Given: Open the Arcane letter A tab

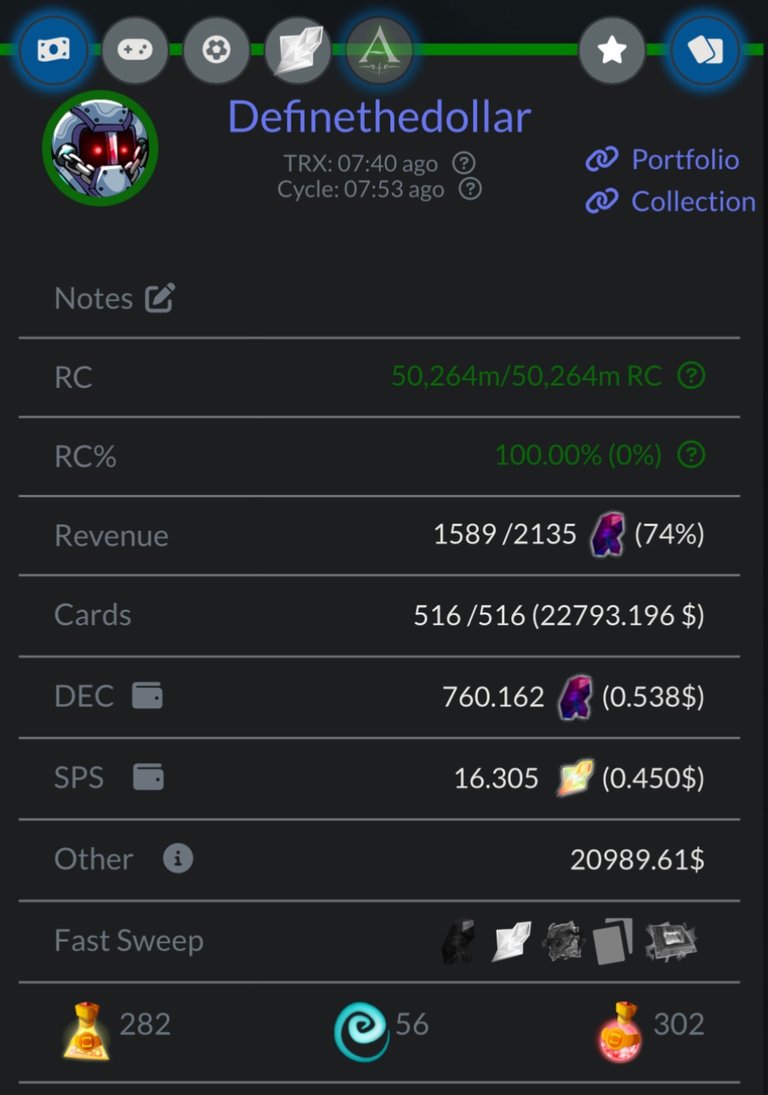Looking at the screenshot, I should [x=379, y=50].
